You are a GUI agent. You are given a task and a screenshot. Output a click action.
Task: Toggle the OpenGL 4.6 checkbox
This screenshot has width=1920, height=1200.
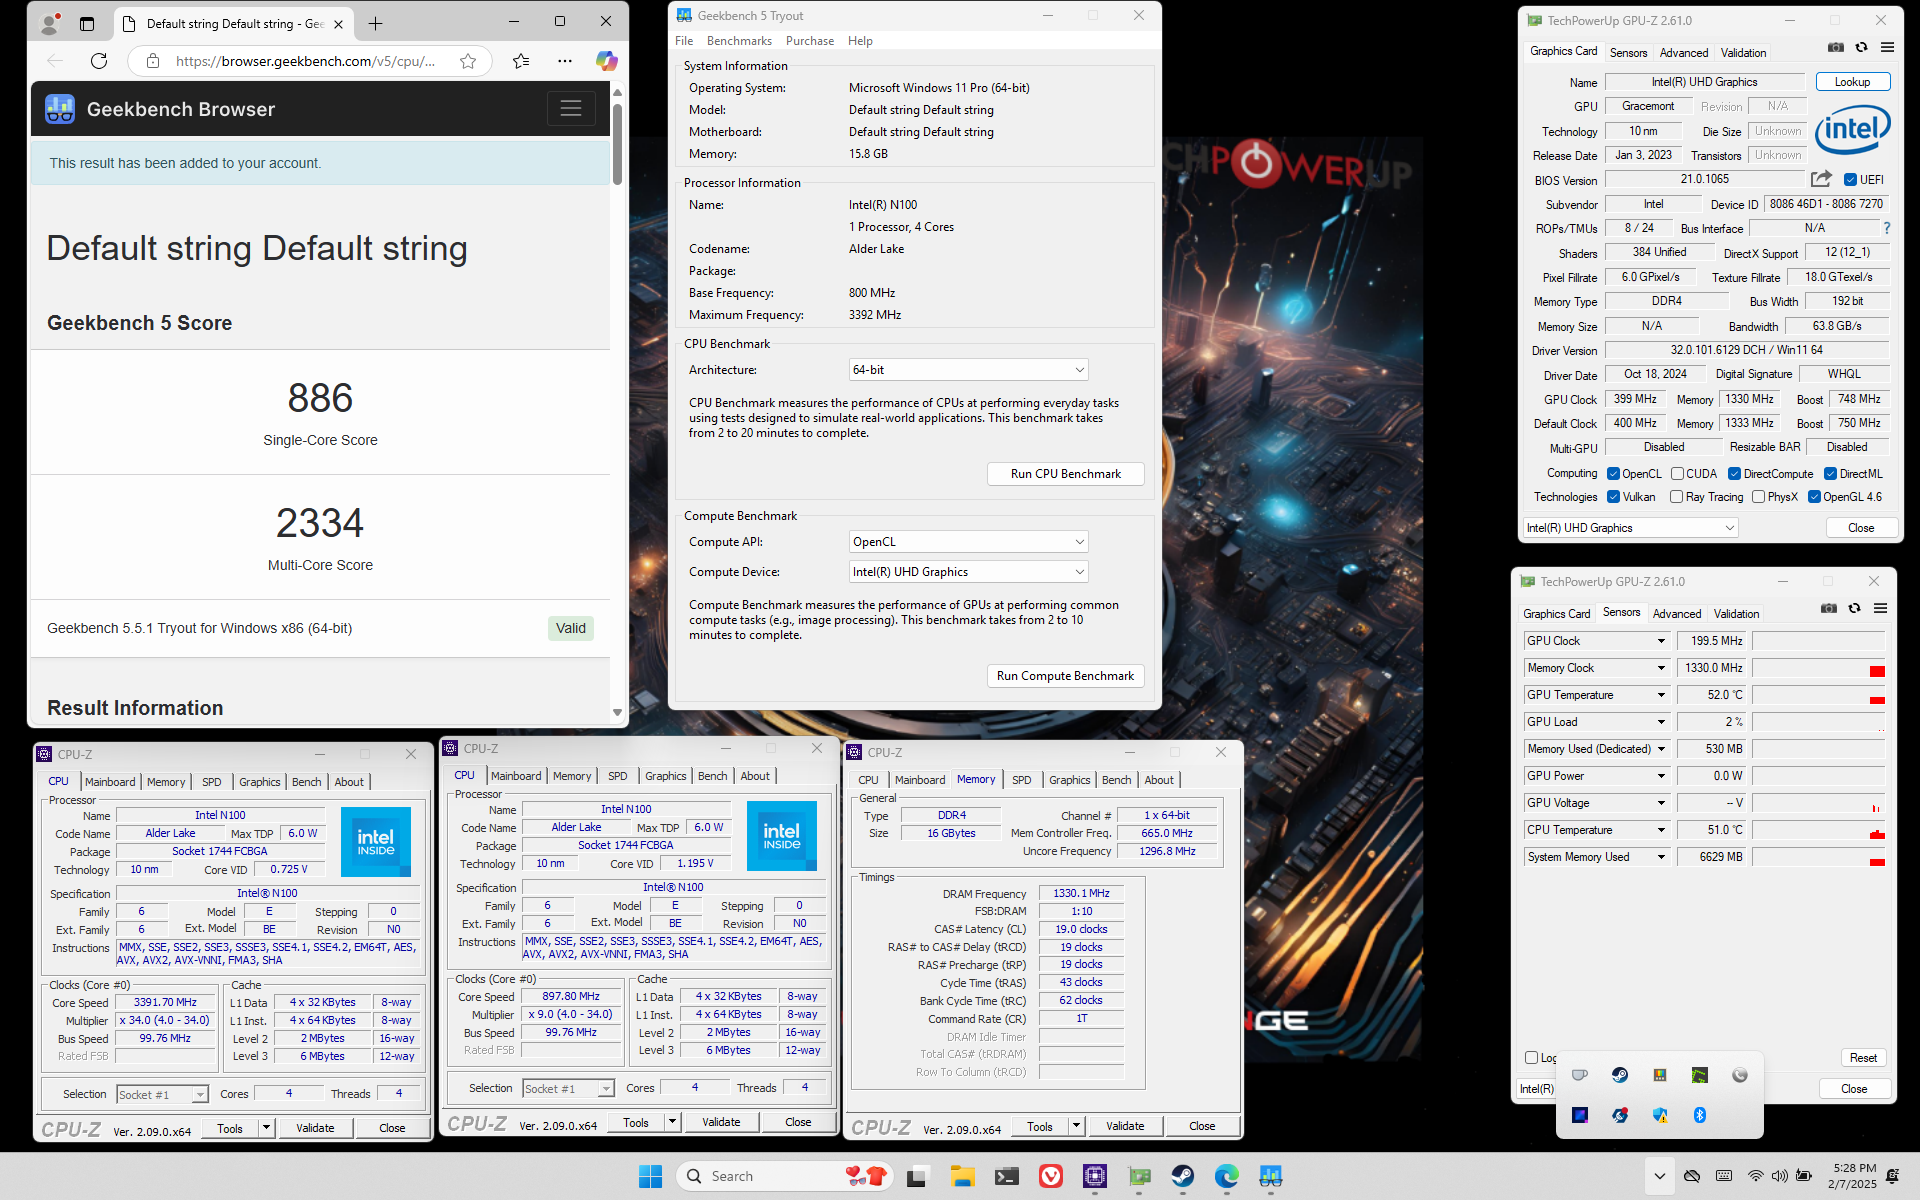click(x=1814, y=497)
